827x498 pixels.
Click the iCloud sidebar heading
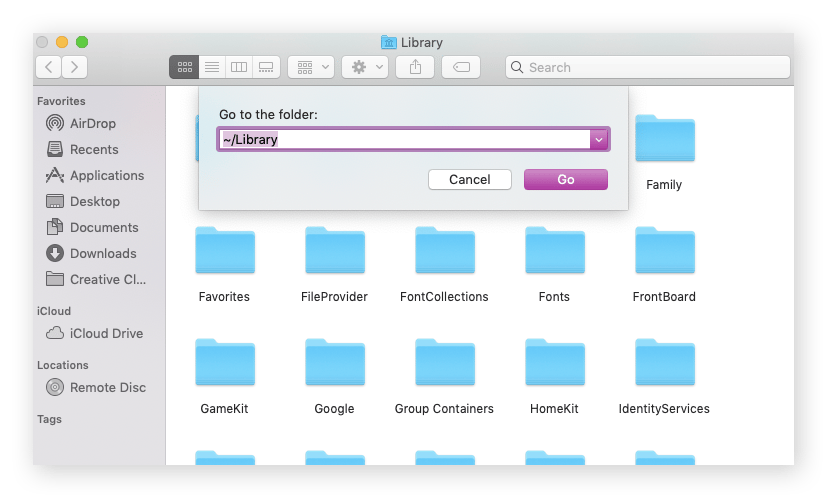[54, 311]
